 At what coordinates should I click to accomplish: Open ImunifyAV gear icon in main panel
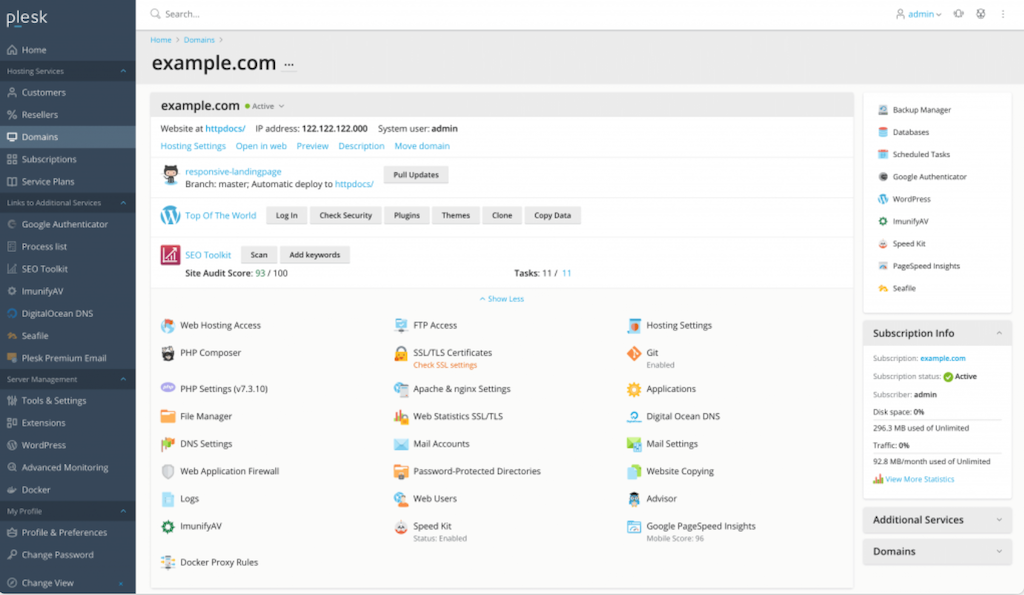[x=168, y=526]
